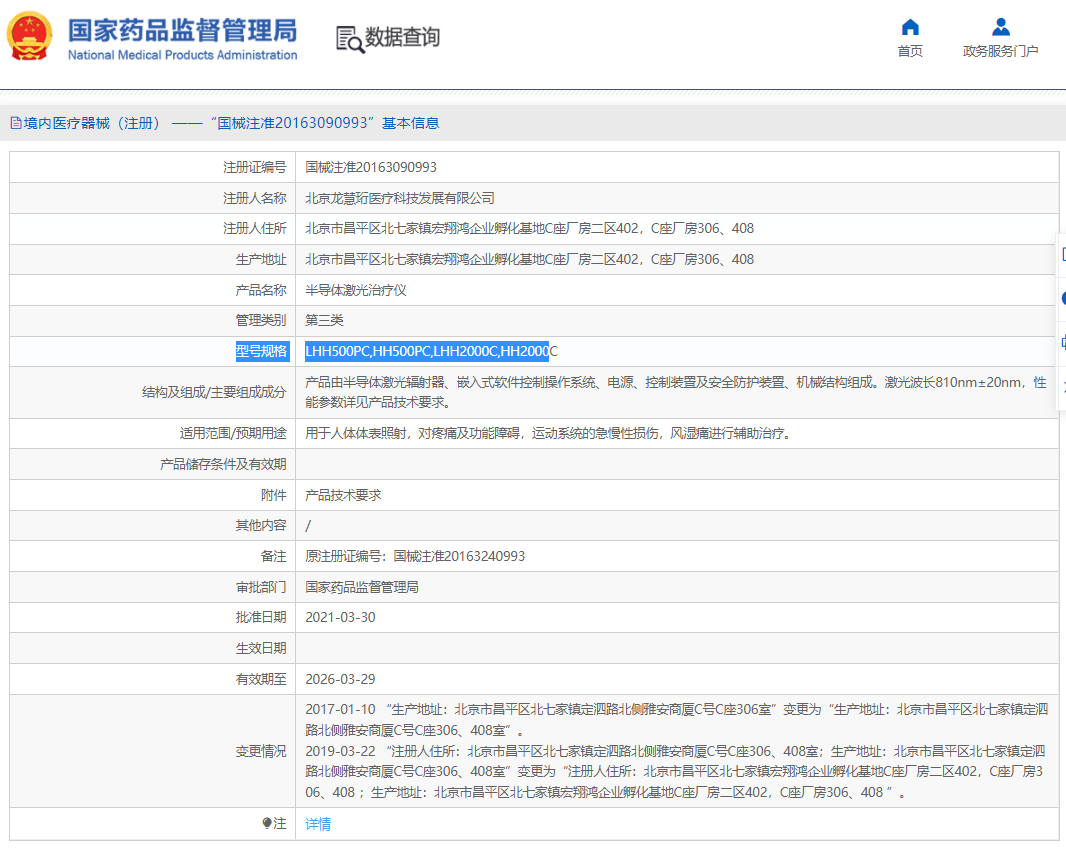Click the 有效期至 row label
This screenshot has width=1066, height=850.
click(261, 679)
